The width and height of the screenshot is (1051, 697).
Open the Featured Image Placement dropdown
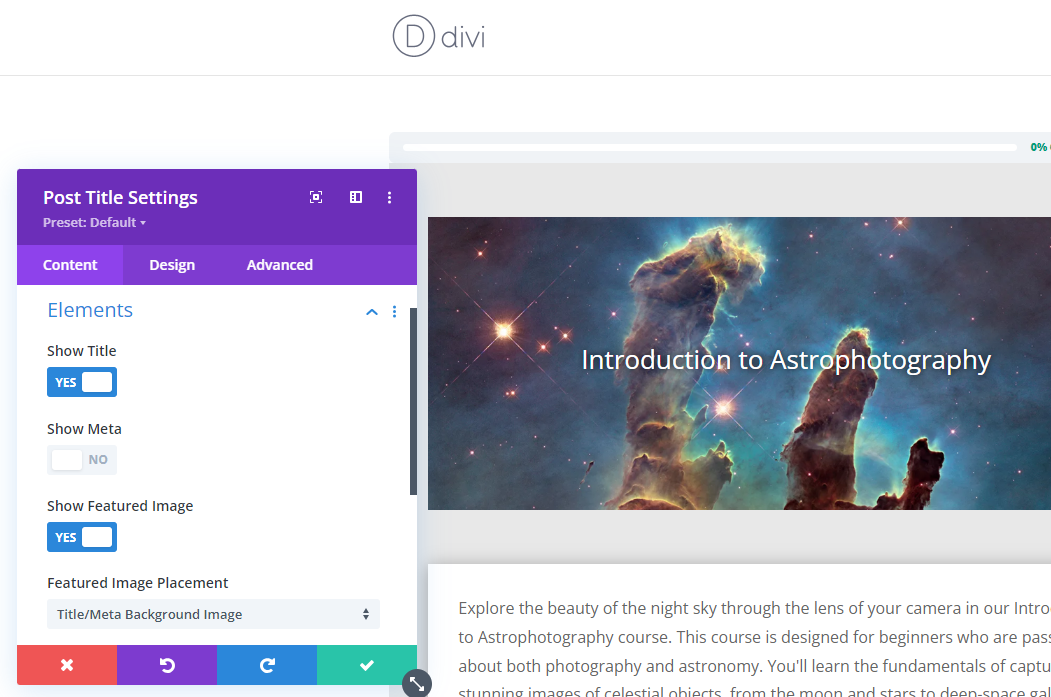pos(213,614)
